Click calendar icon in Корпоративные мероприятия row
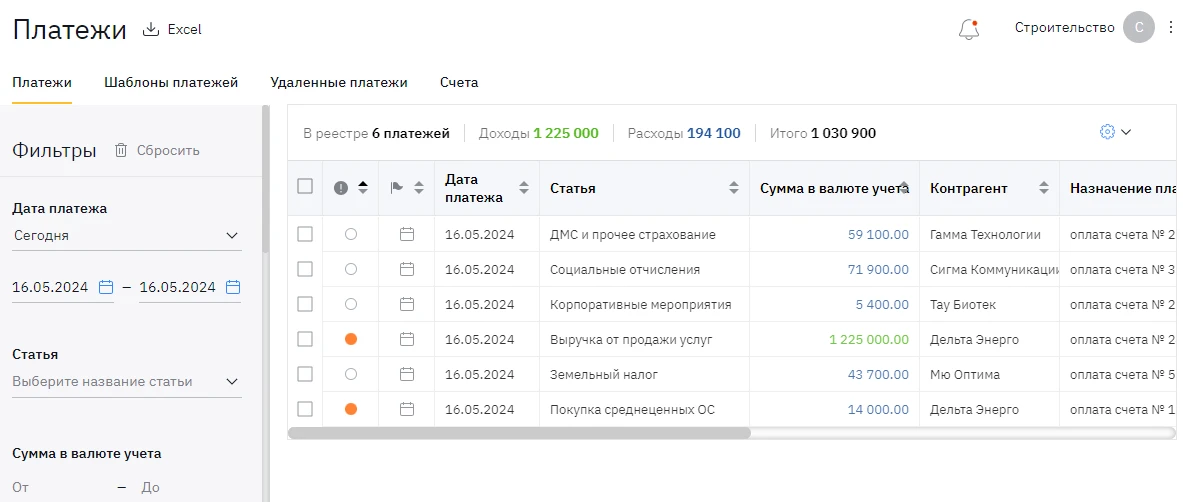This screenshot has width=1183, height=502. tap(407, 304)
